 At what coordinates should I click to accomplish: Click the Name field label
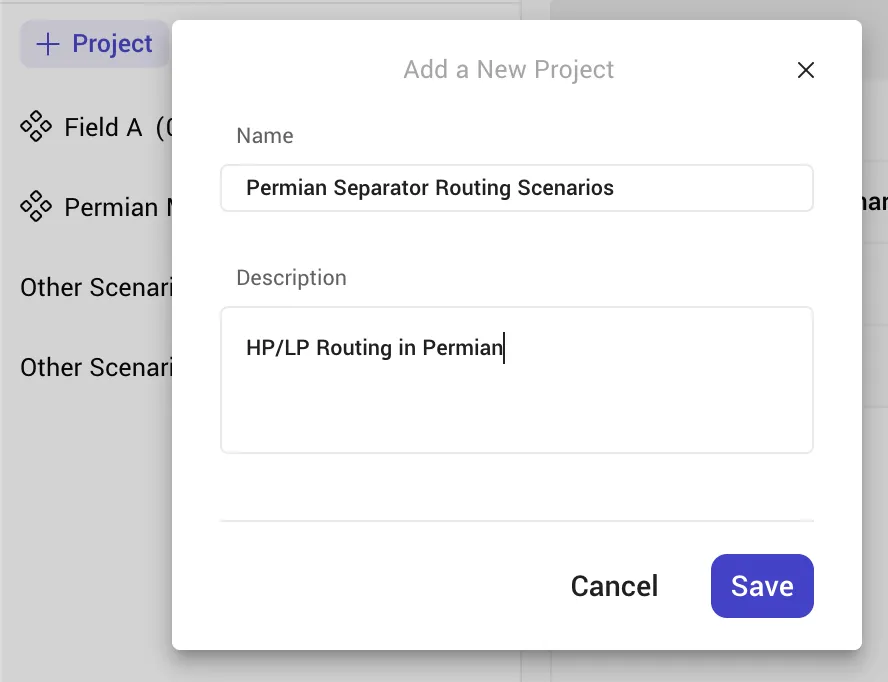click(x=264, y=136)
